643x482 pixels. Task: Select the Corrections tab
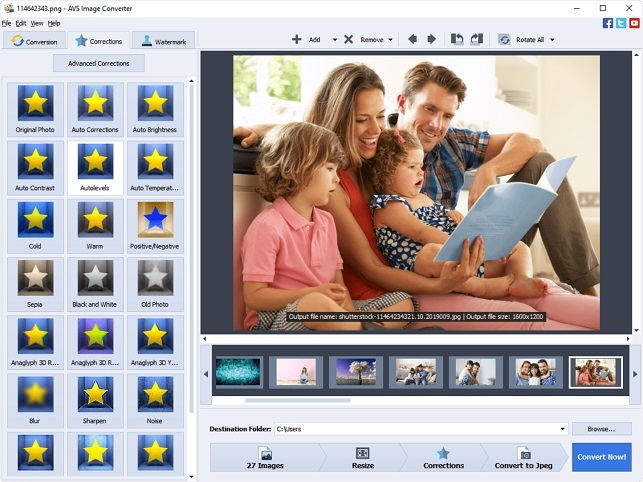coord(98,41)
